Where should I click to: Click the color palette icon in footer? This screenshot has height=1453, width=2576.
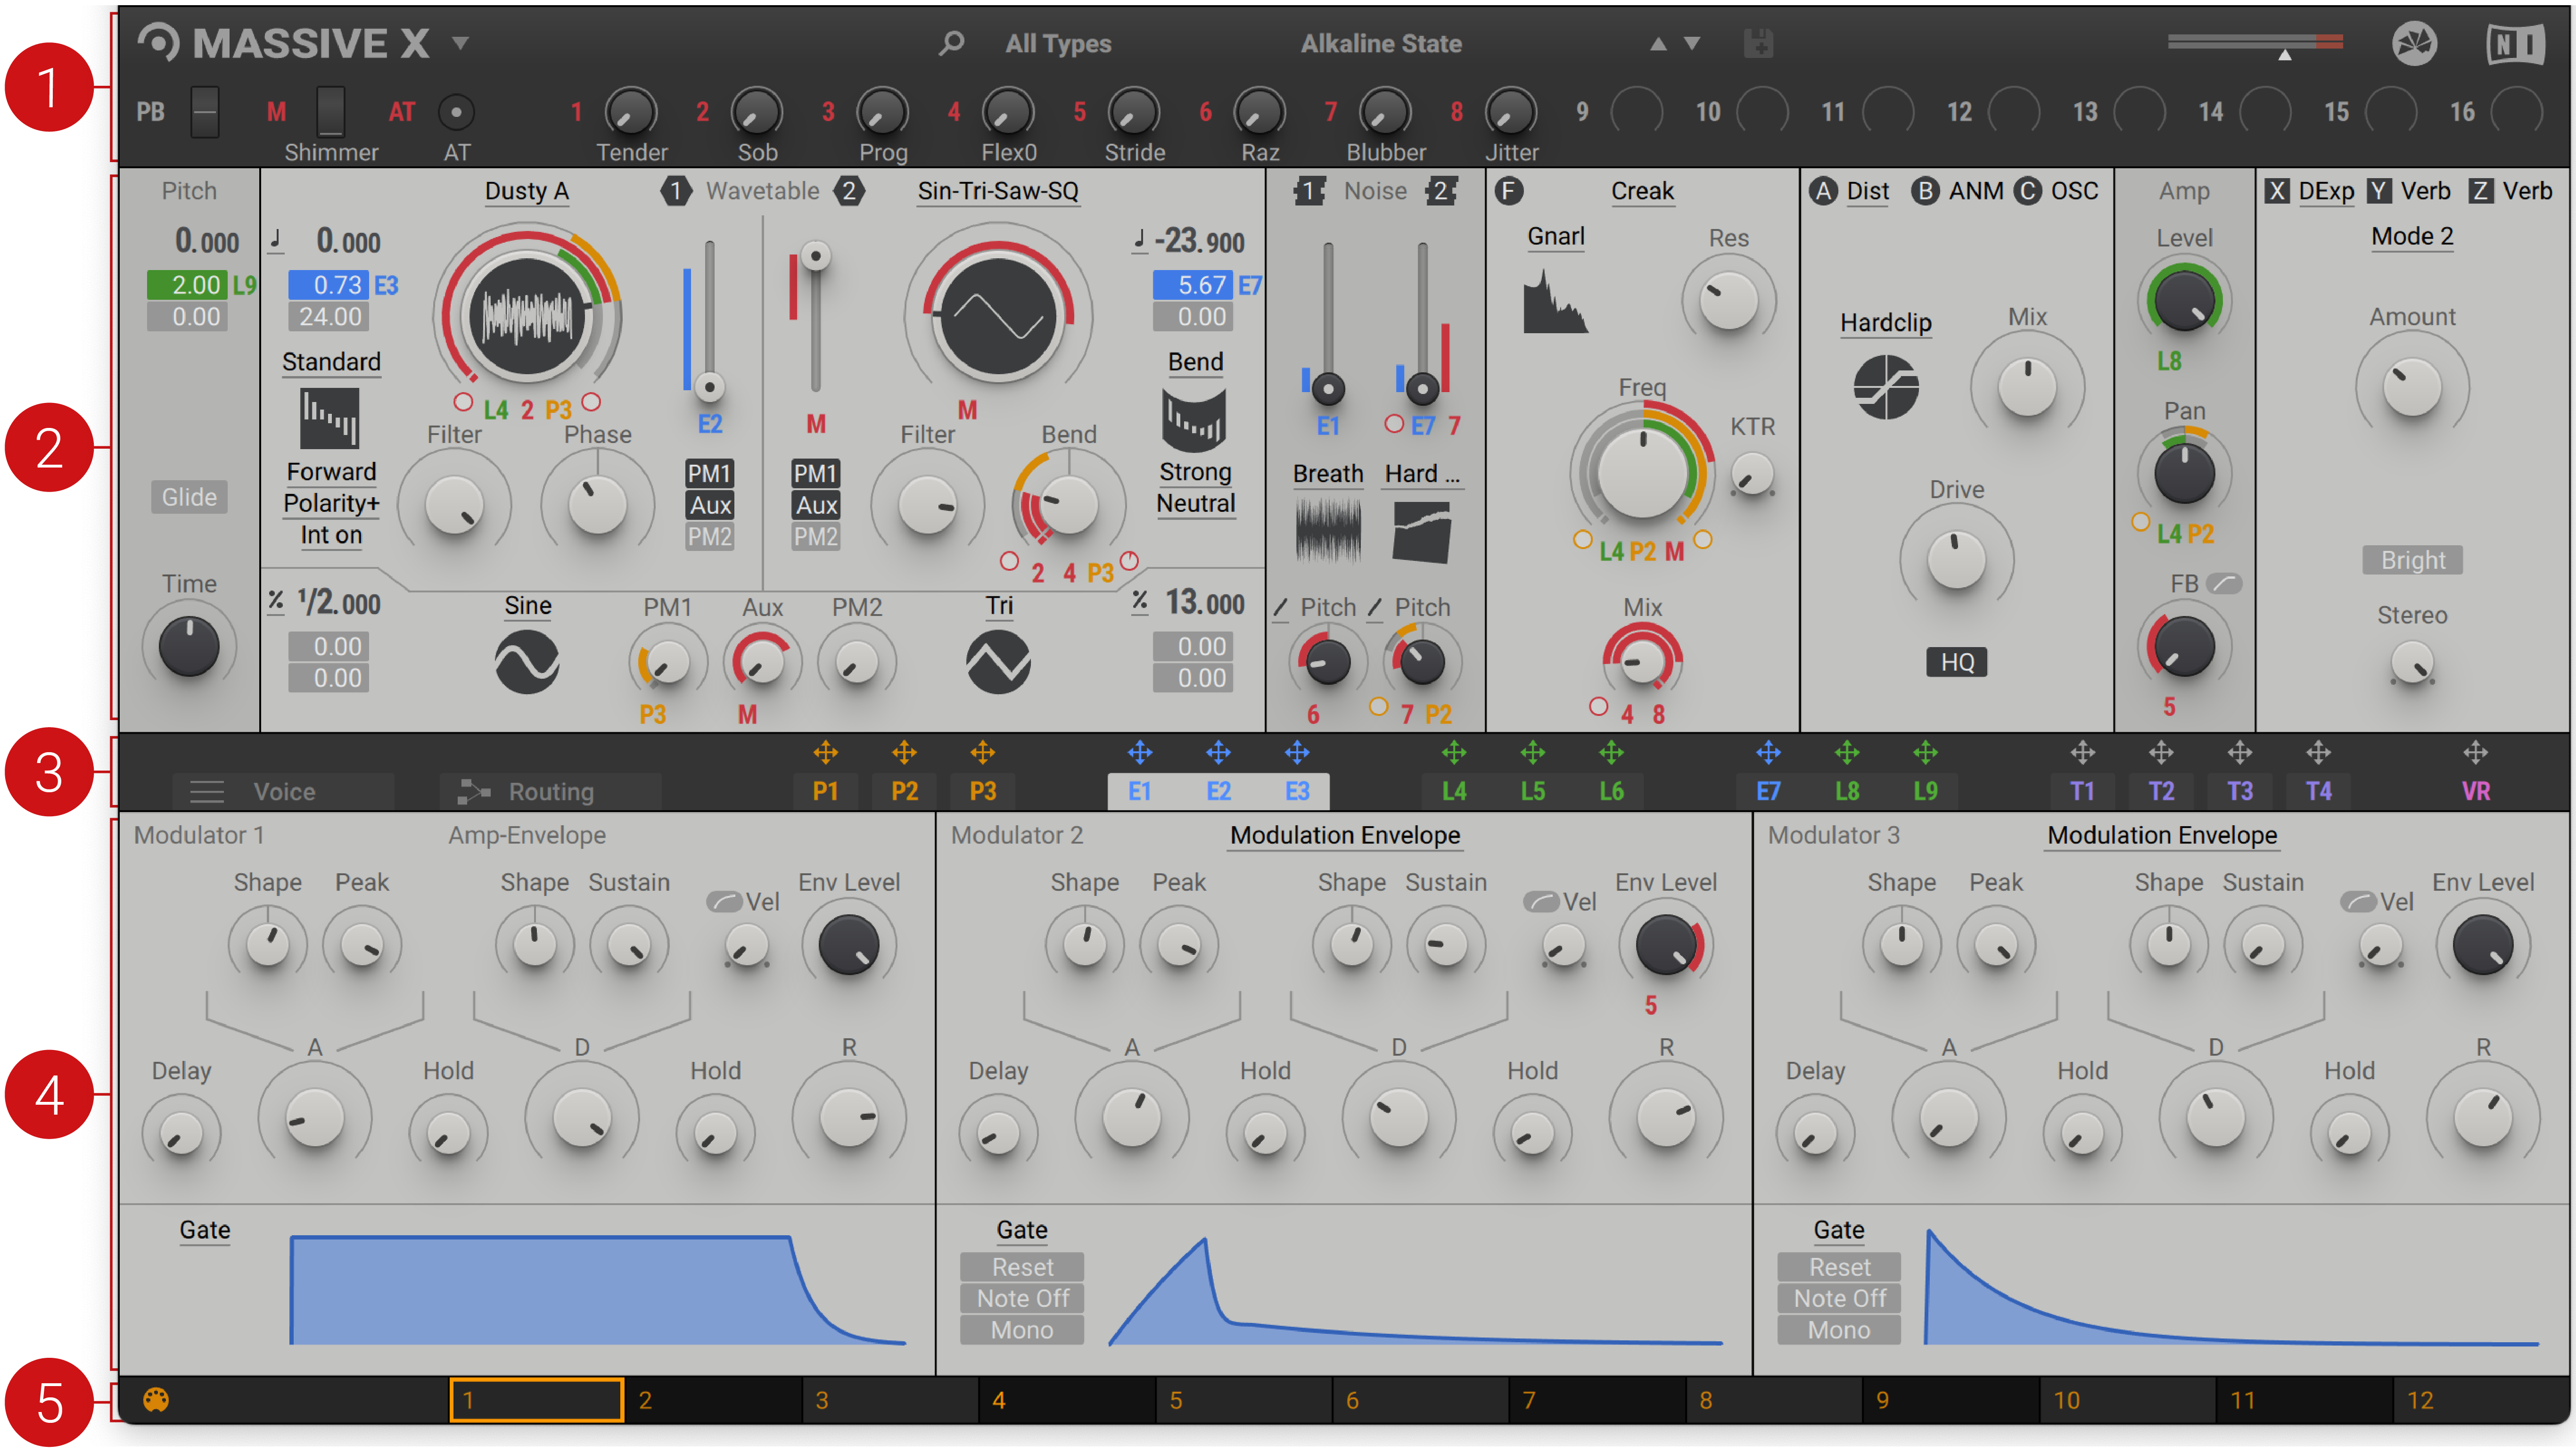pyautogui.click(x=156, y=1400)
